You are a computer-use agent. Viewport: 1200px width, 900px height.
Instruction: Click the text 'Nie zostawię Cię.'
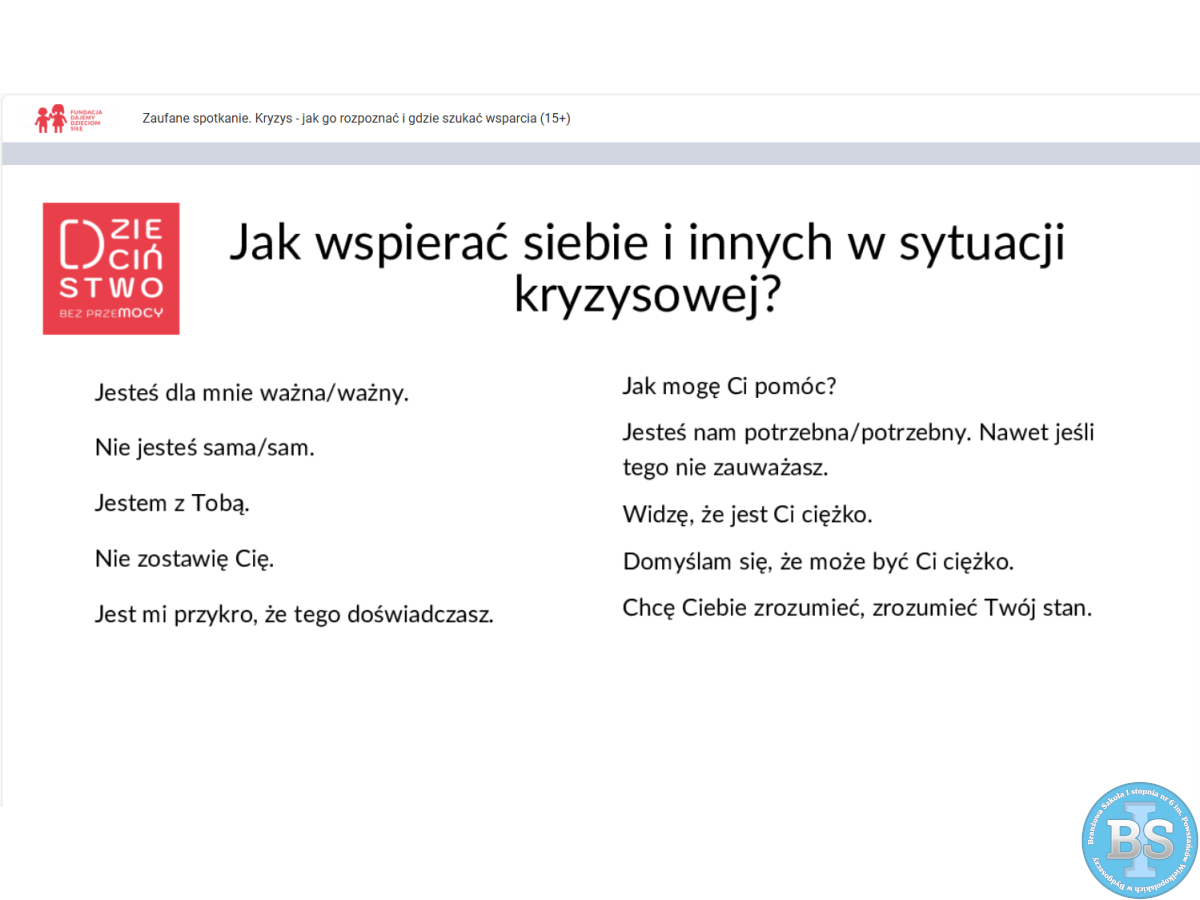pyautogui.click(x=184, y=558)
